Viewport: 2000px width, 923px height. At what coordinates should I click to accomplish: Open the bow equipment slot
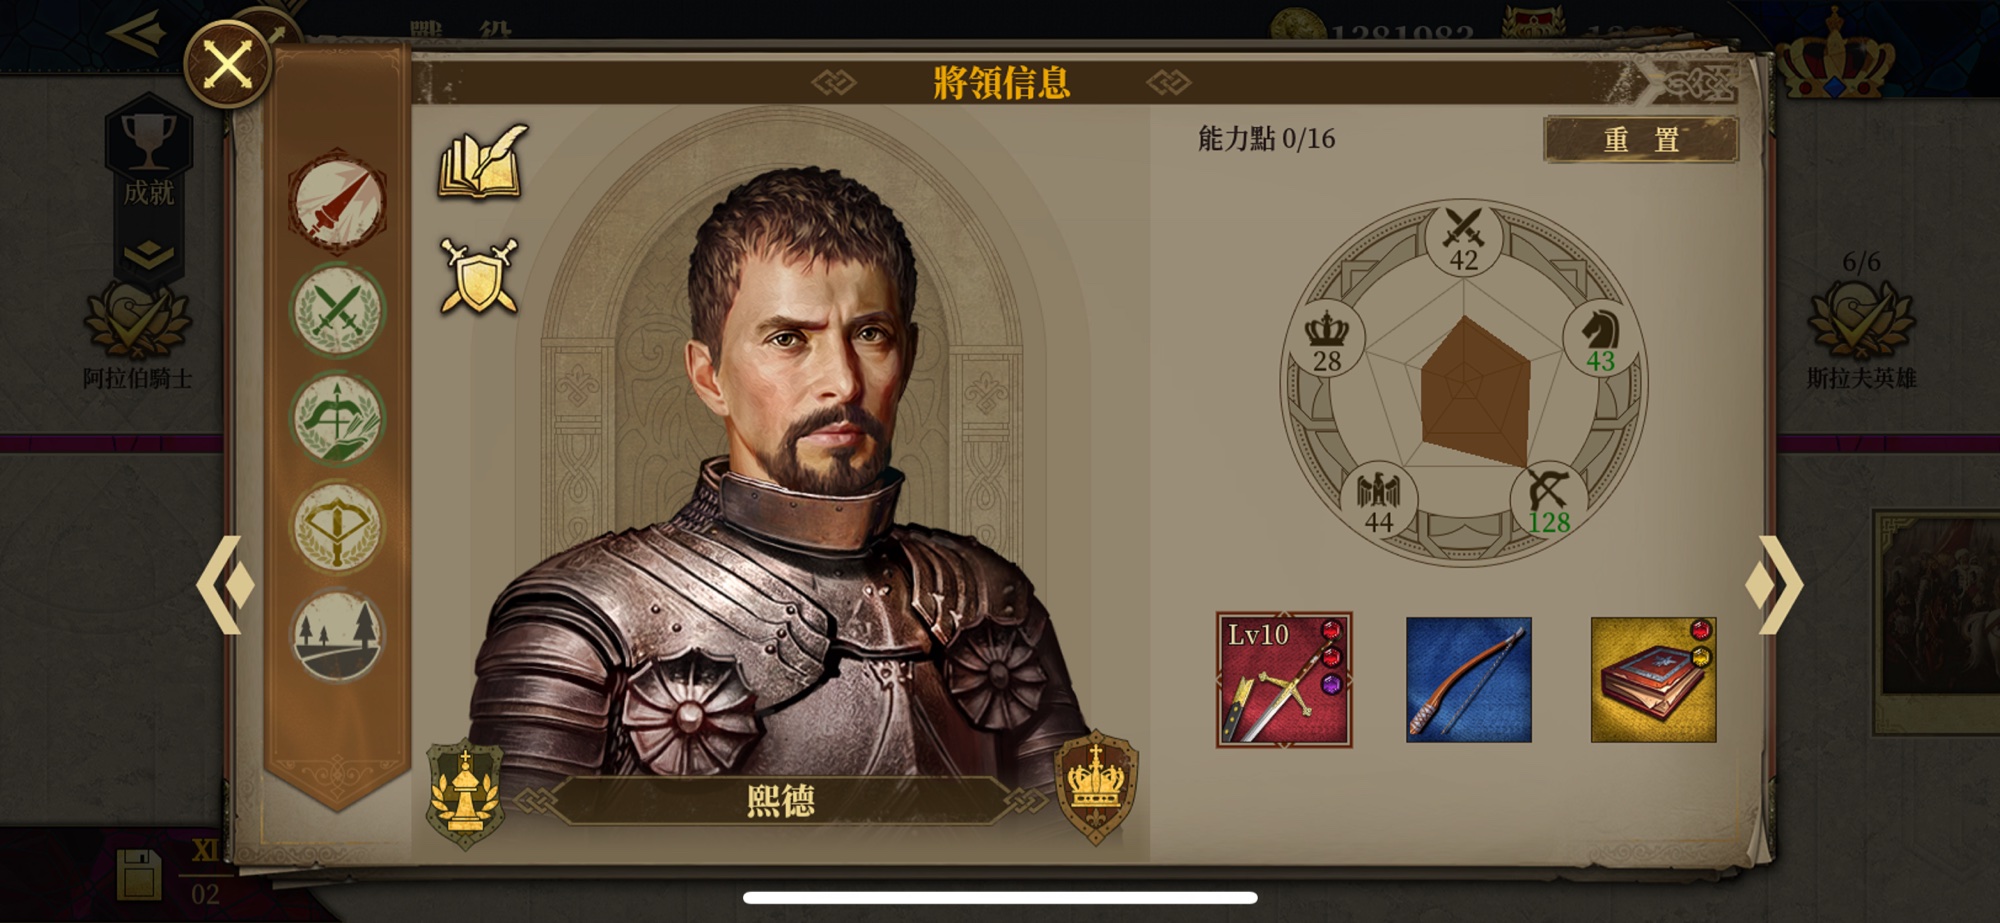click(1469, 680)
